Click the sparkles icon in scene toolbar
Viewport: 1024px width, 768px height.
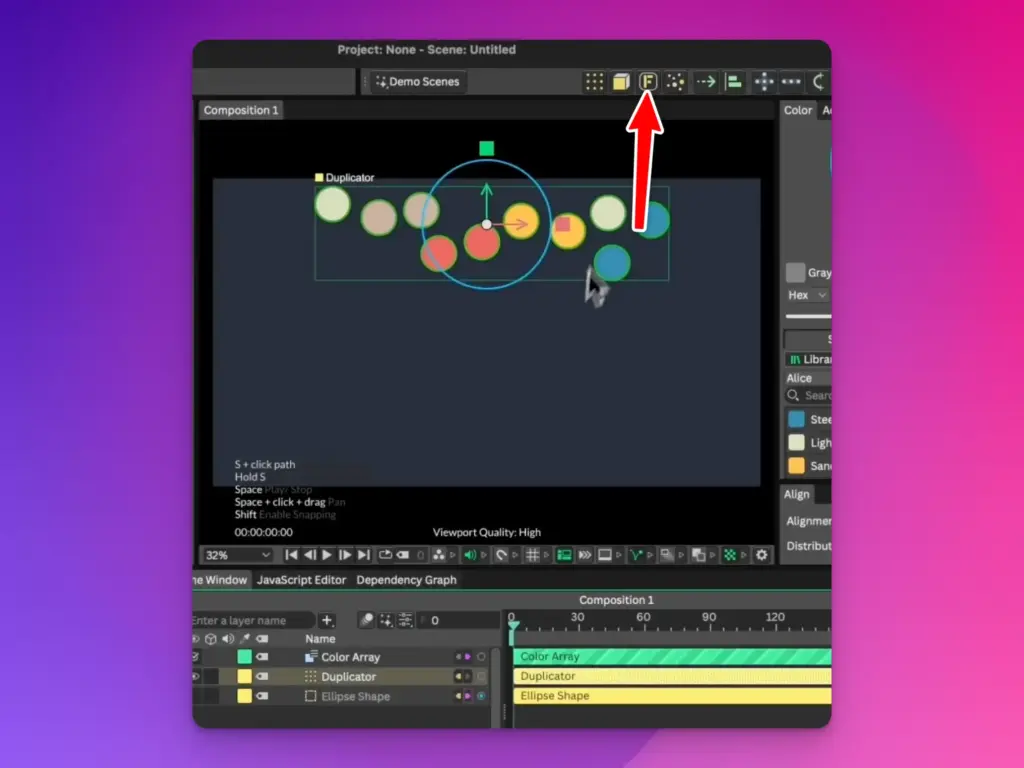pos(386,620)
